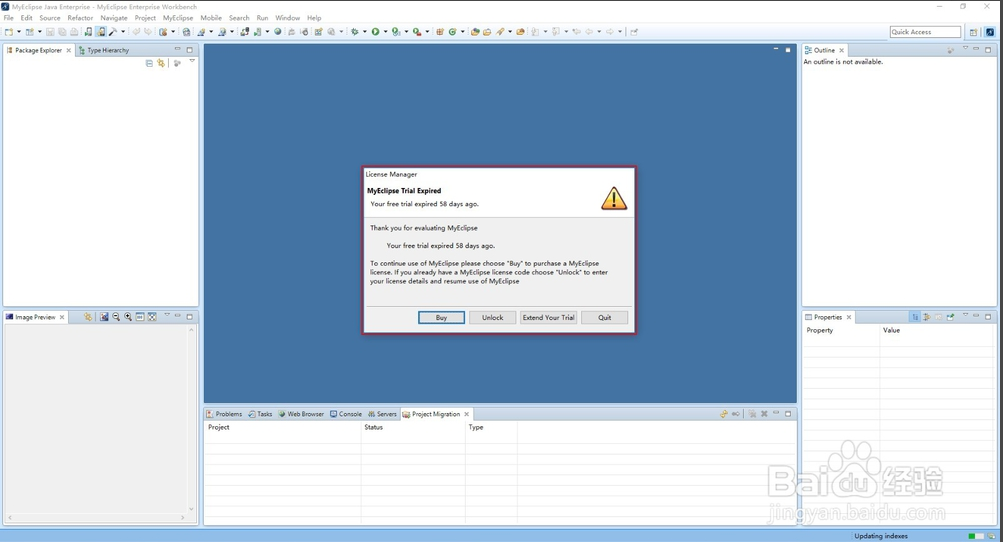Image resolution: width=1003 pixels, height=542 pixels.
Task: Open the Window menu
Action: pos(287,18)
